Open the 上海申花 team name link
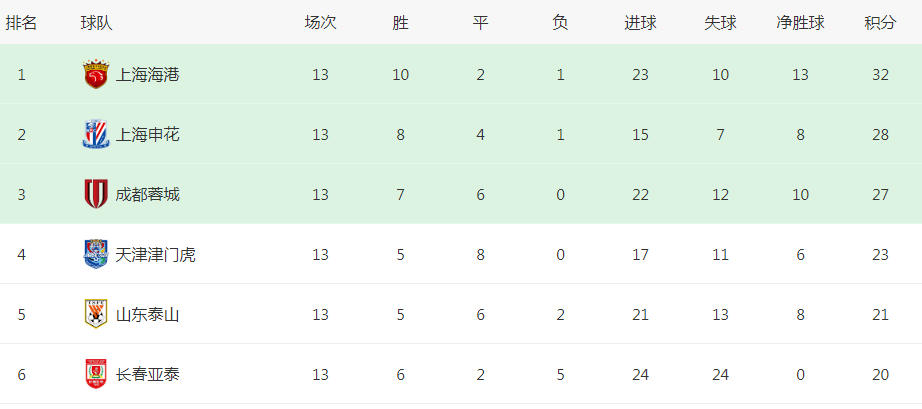This screenshot has width=922, height=409. (148, 135)
